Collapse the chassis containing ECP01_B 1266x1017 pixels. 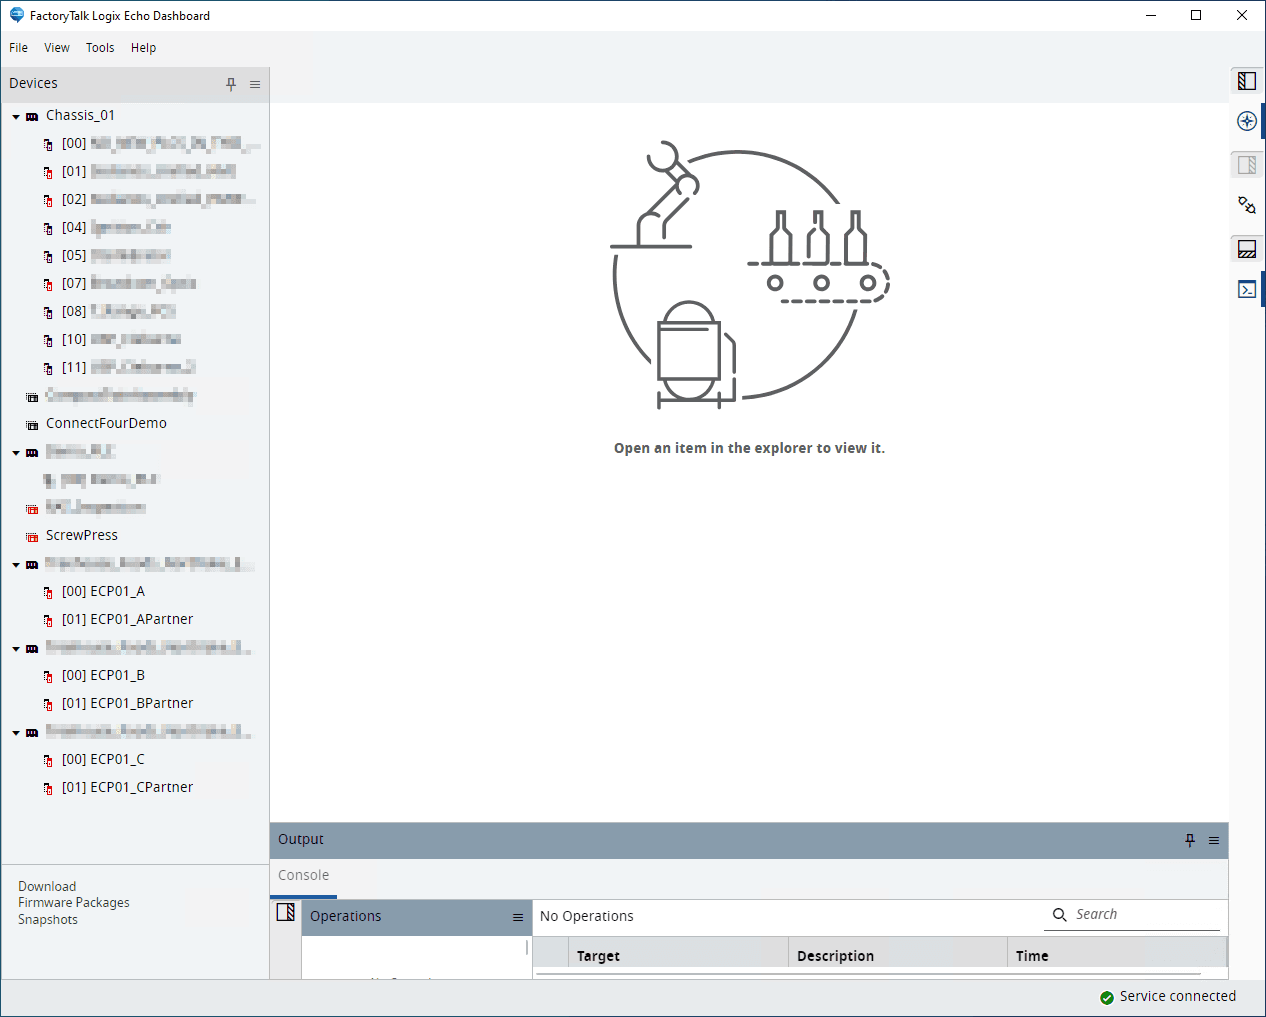[x=16, y=649]
